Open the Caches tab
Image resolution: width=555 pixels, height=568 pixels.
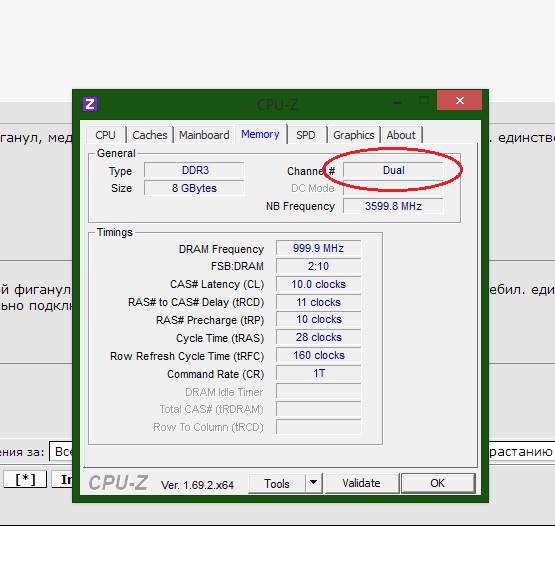point(150,135)
